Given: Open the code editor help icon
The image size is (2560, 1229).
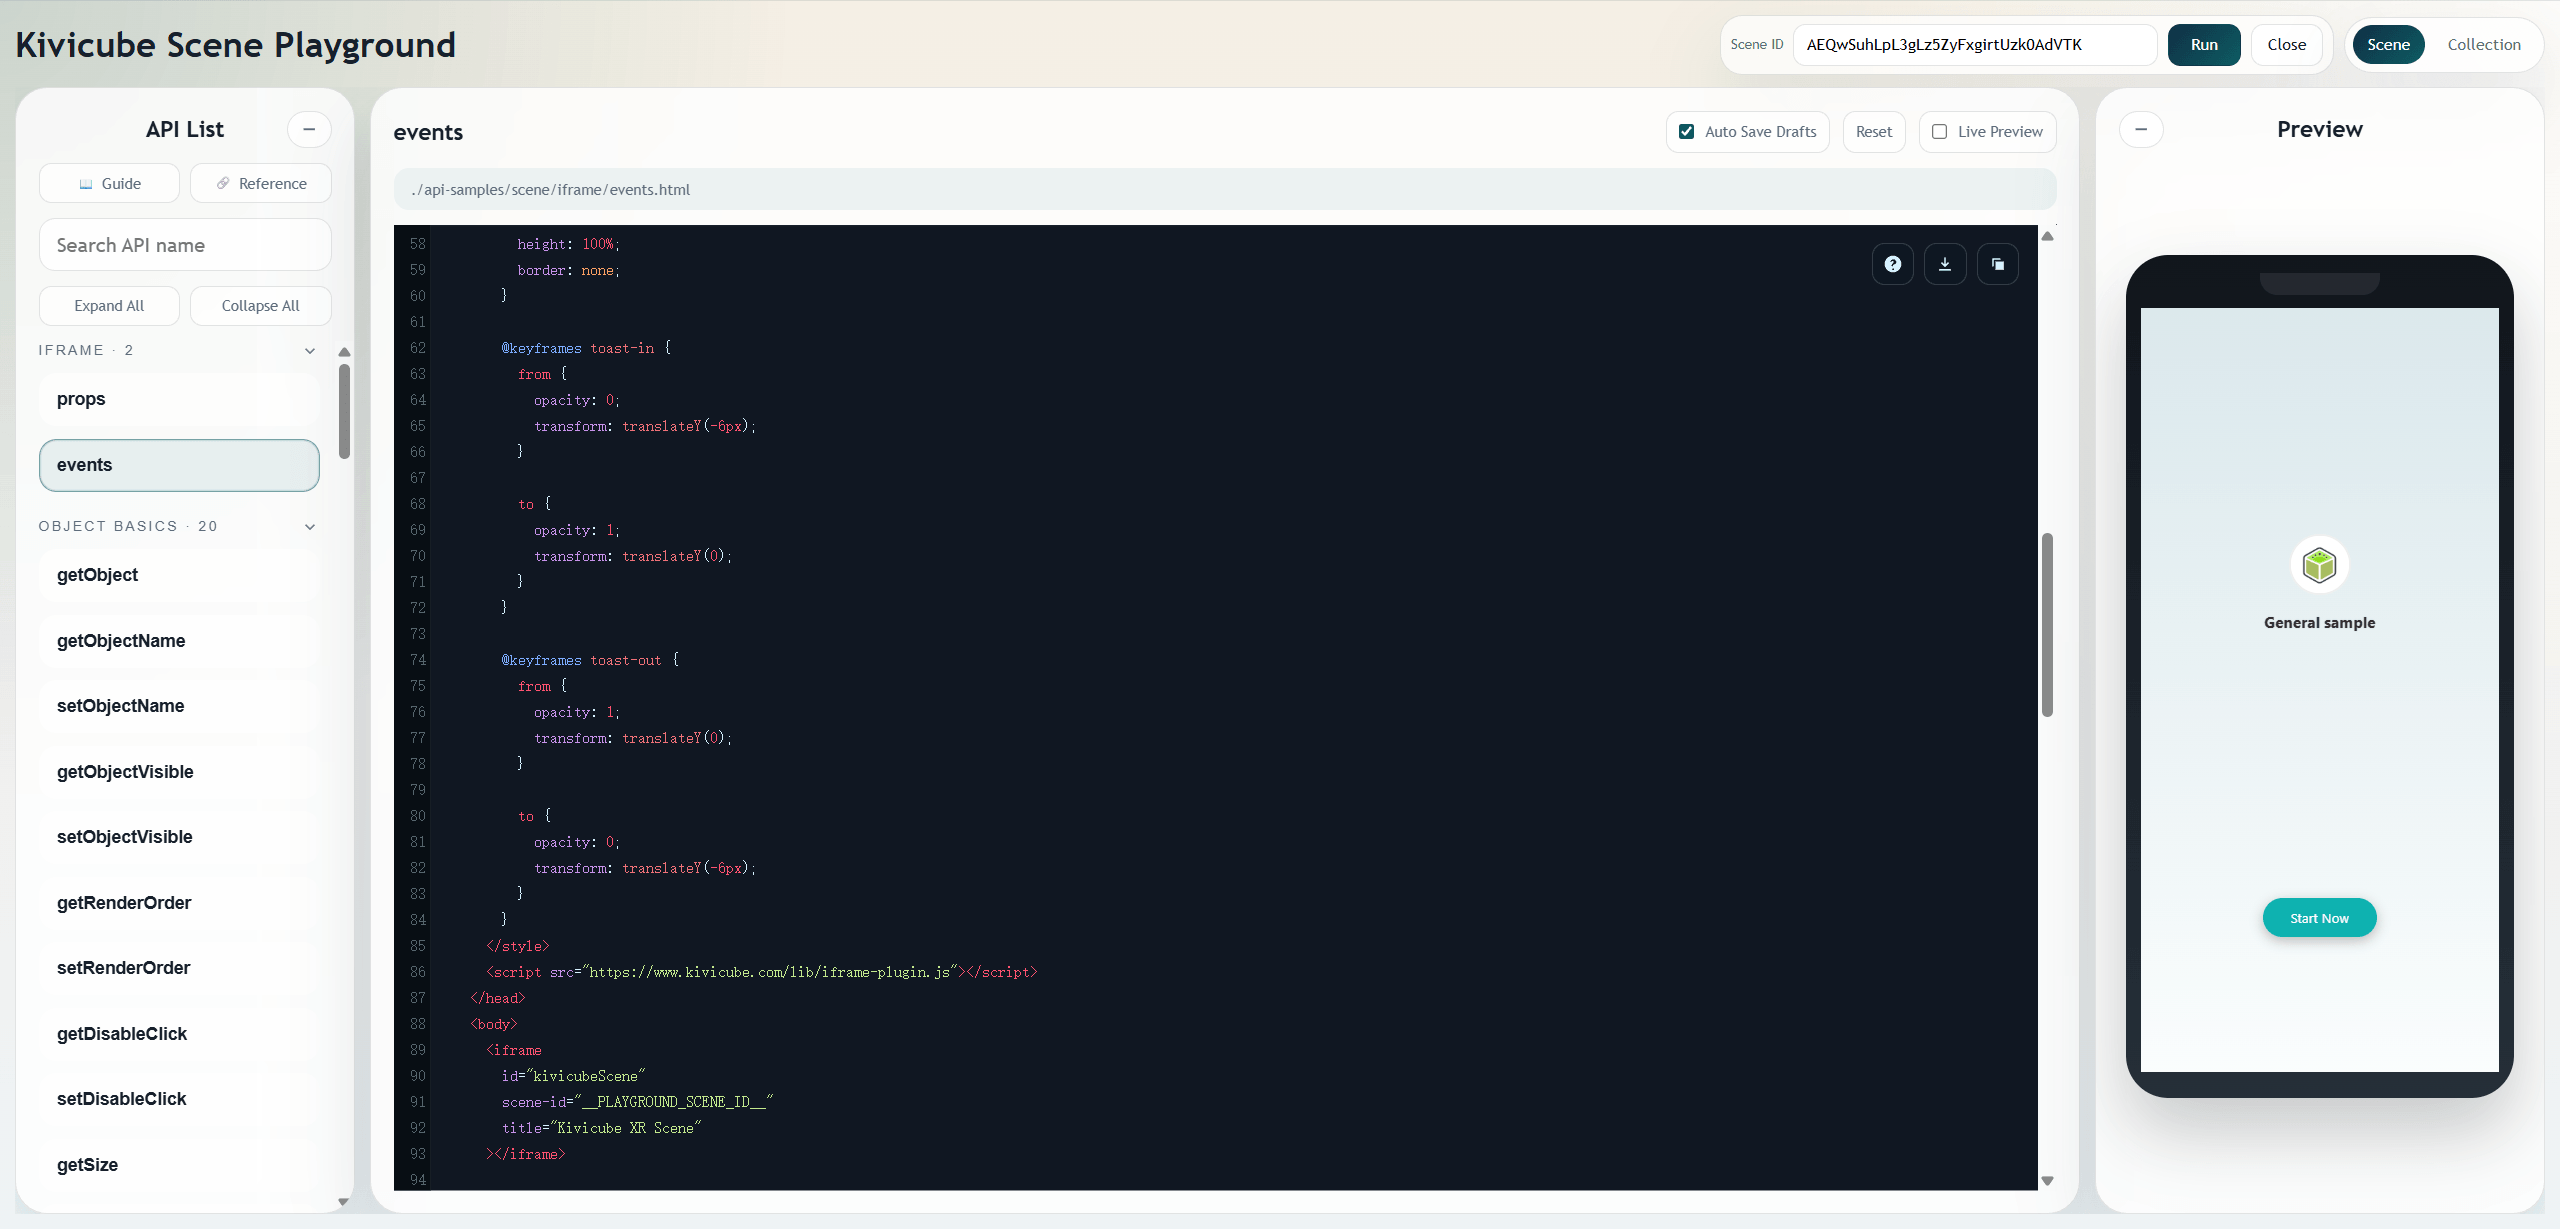Looking at the screenshot, I should [x=1892, y=264].
